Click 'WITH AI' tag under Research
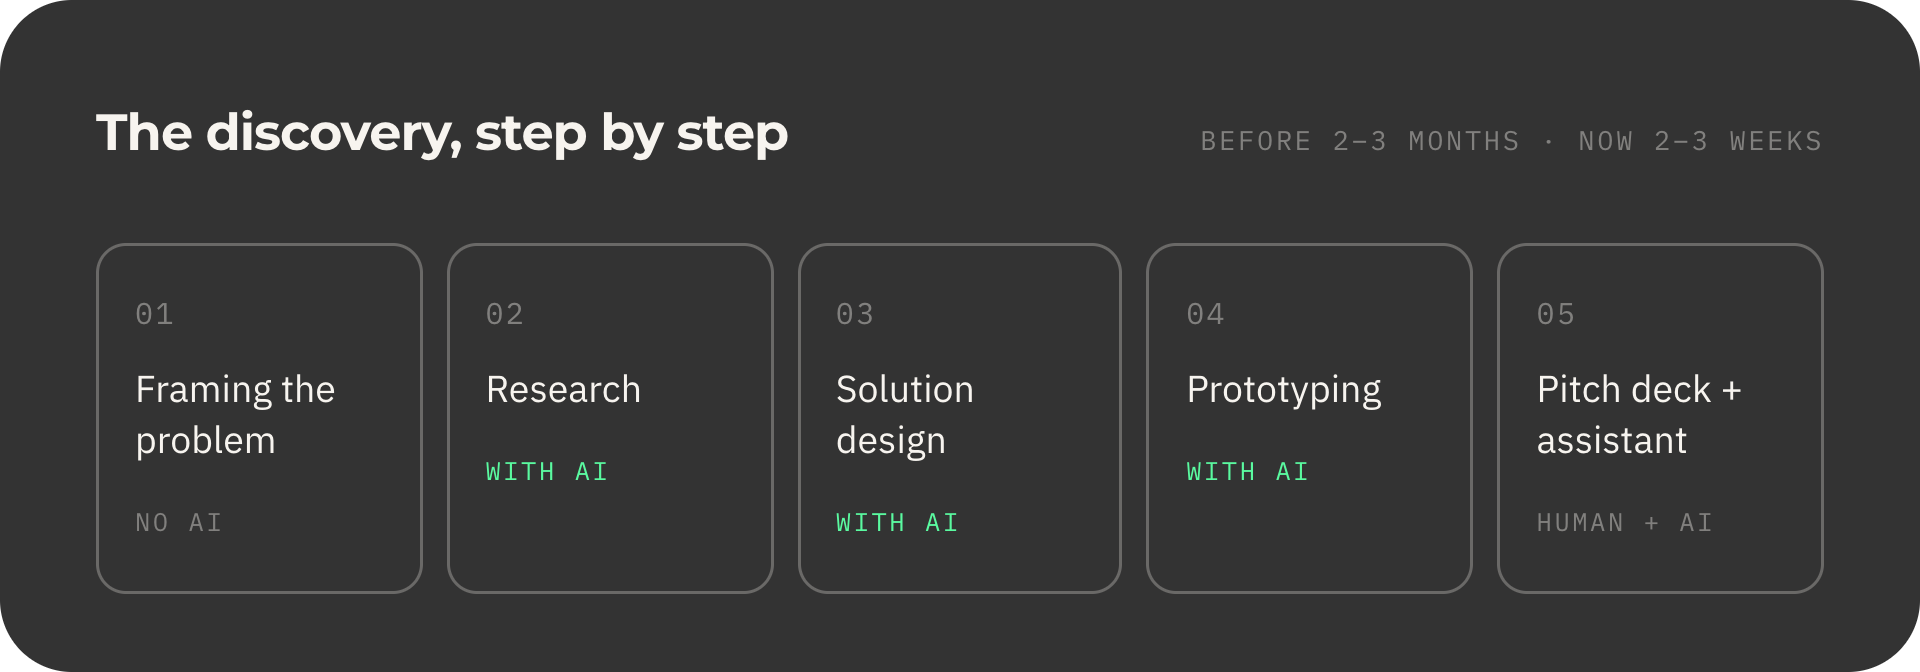 (547, 471)
